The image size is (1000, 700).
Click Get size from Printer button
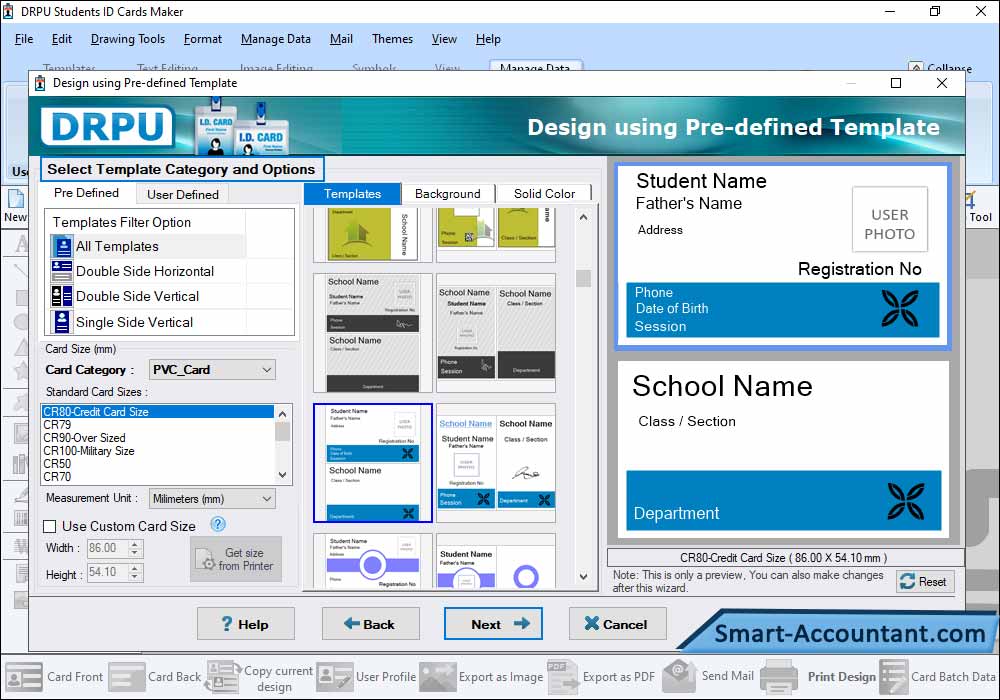[236, 559]
